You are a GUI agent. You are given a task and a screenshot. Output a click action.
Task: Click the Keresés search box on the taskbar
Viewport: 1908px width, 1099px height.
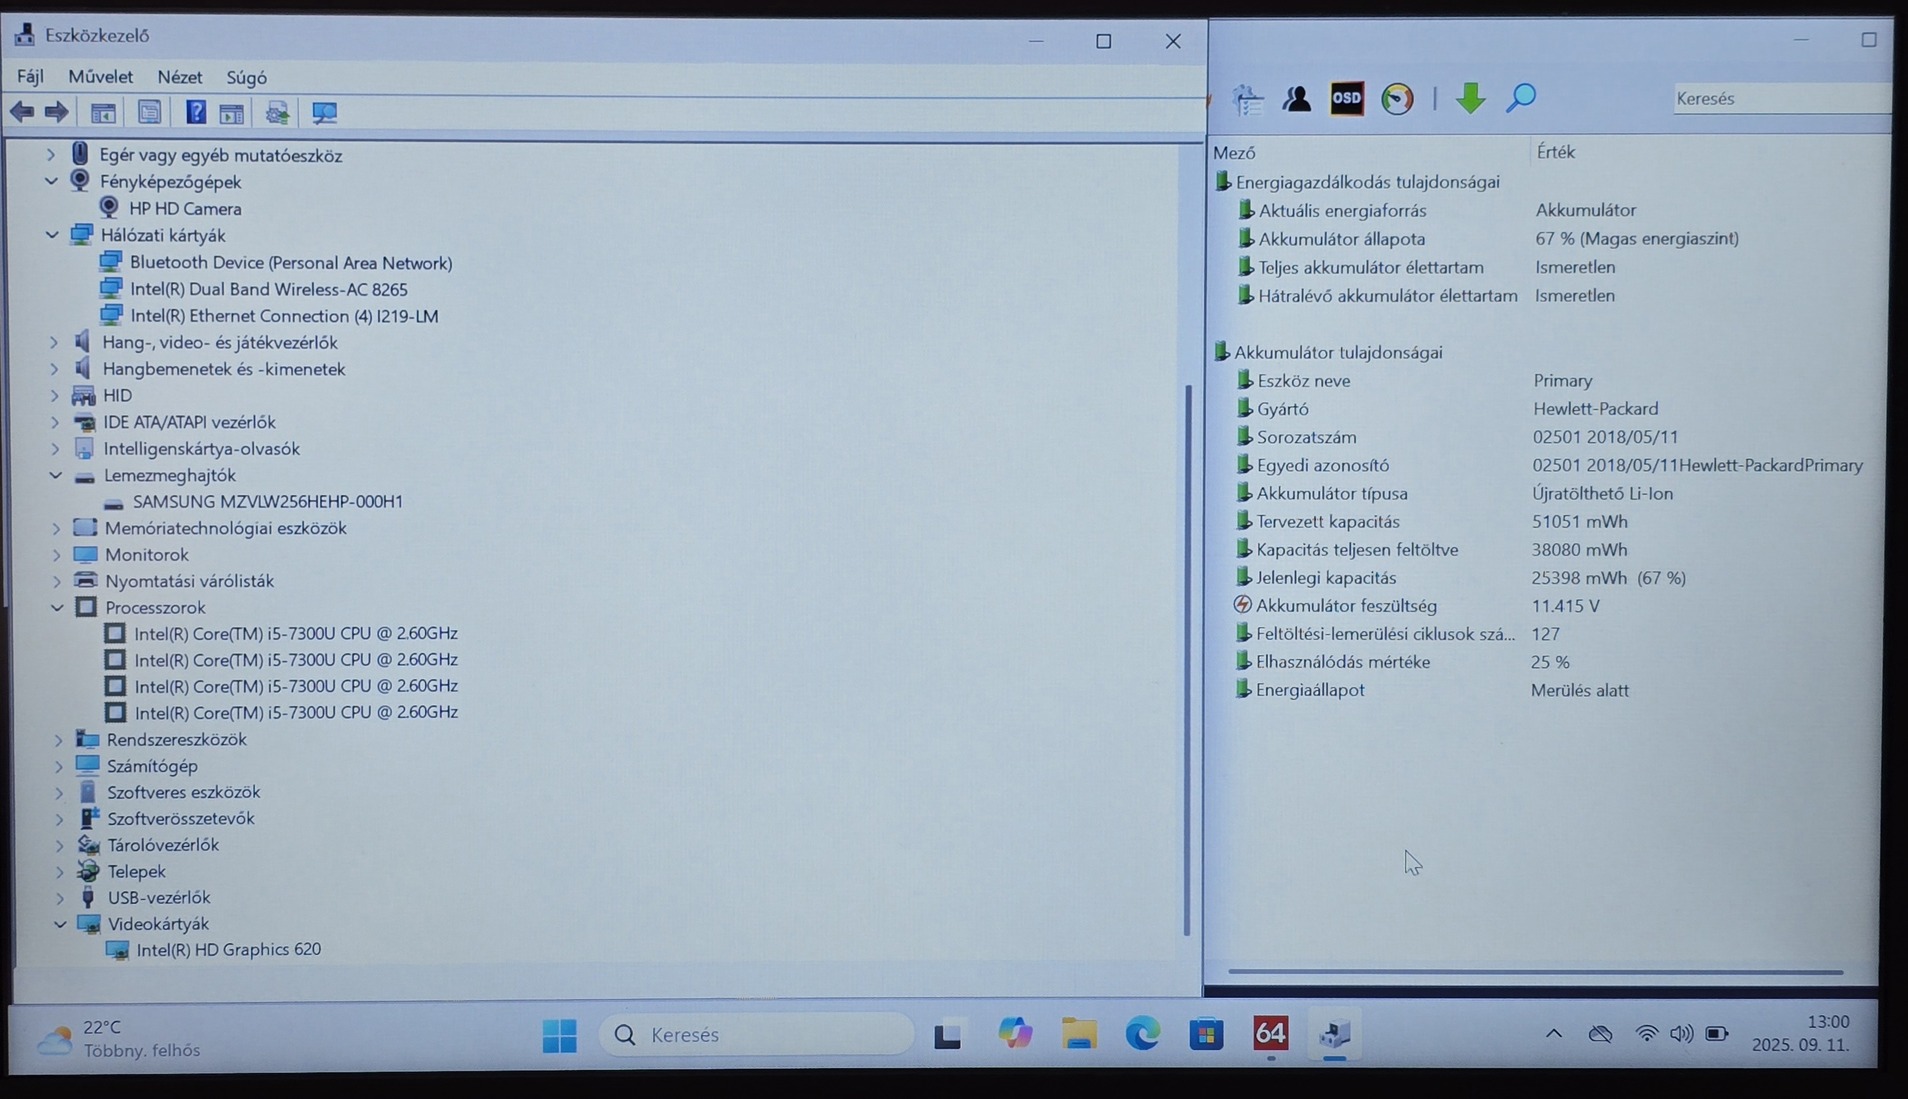tap(757, 1035)
